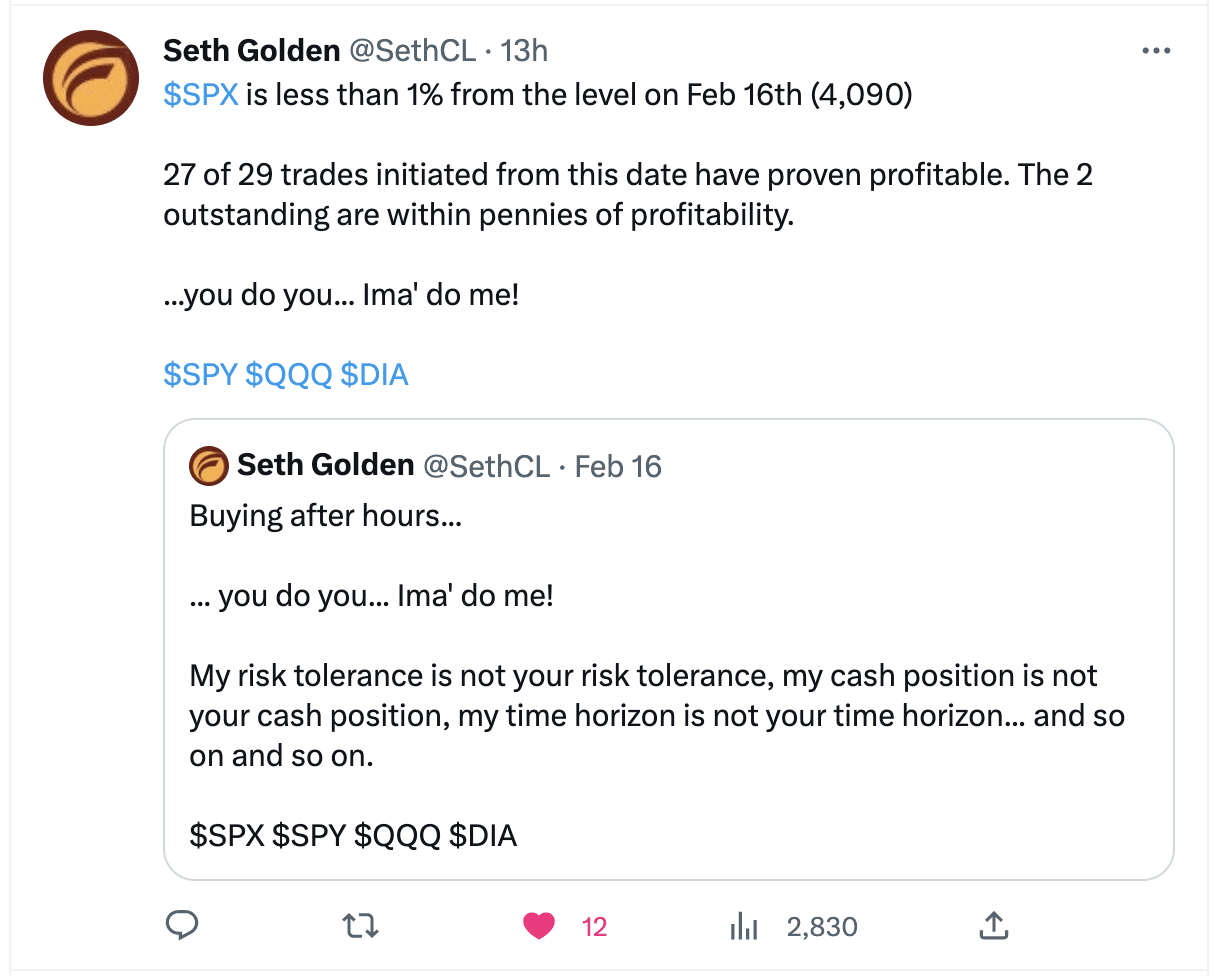Retweet the $SPX tweet
The width and height of the screenshot is (1214, 976).
pyautogui.click(x=361, y=927)
